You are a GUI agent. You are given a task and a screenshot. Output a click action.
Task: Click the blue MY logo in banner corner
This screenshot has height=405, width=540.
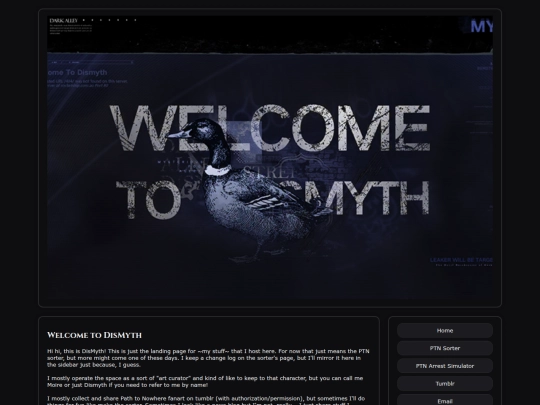tap(481, 26)
